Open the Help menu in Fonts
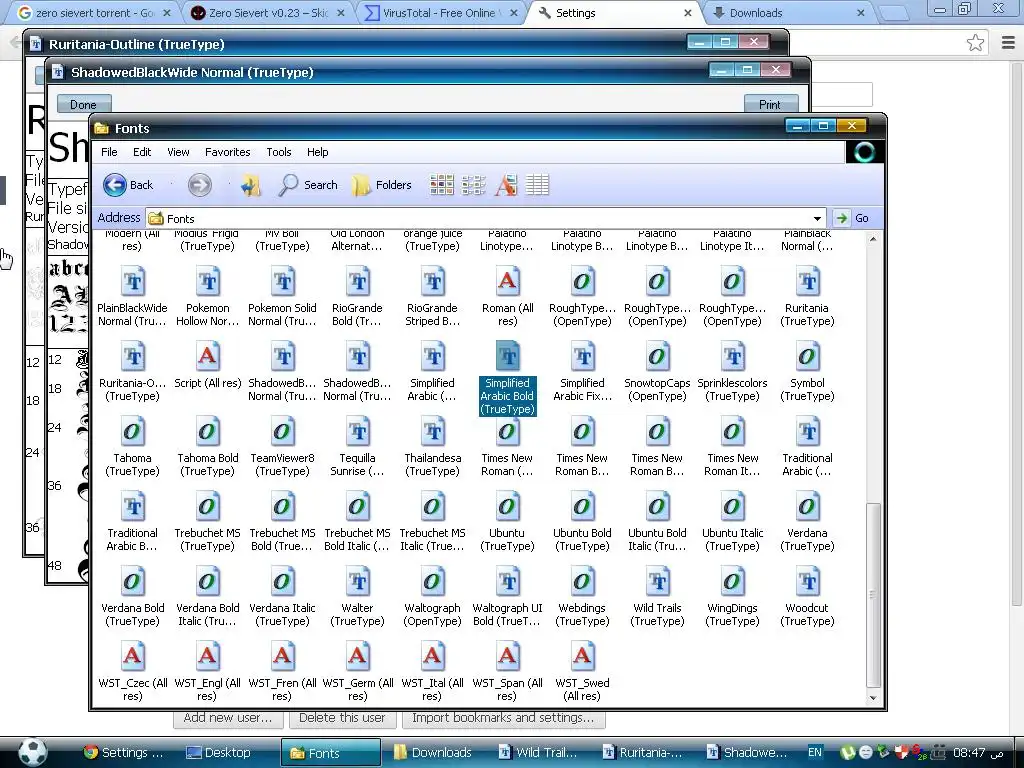The height and width of the screenshot is (768, 1024). (317, 152)
